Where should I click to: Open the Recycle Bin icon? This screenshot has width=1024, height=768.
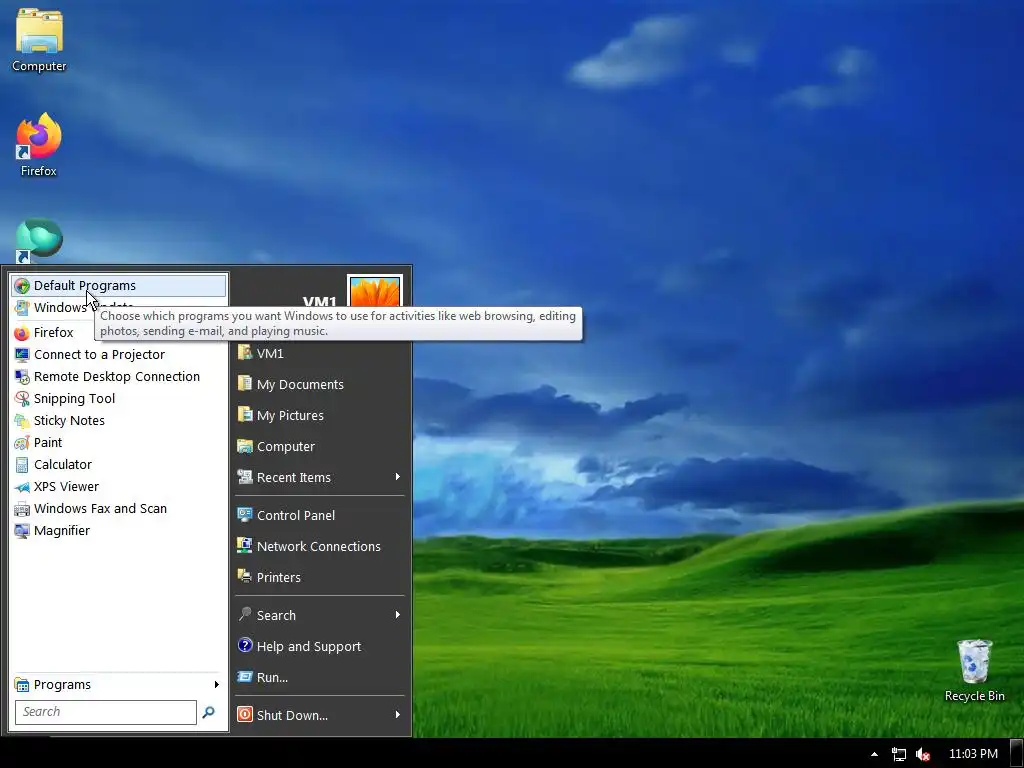click(x=974, y=671)
